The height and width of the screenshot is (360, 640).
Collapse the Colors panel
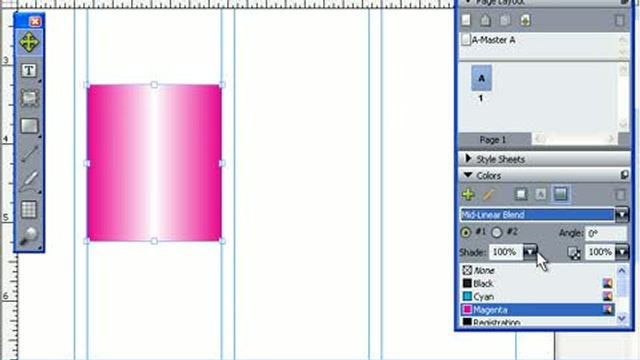pos(468,175)
